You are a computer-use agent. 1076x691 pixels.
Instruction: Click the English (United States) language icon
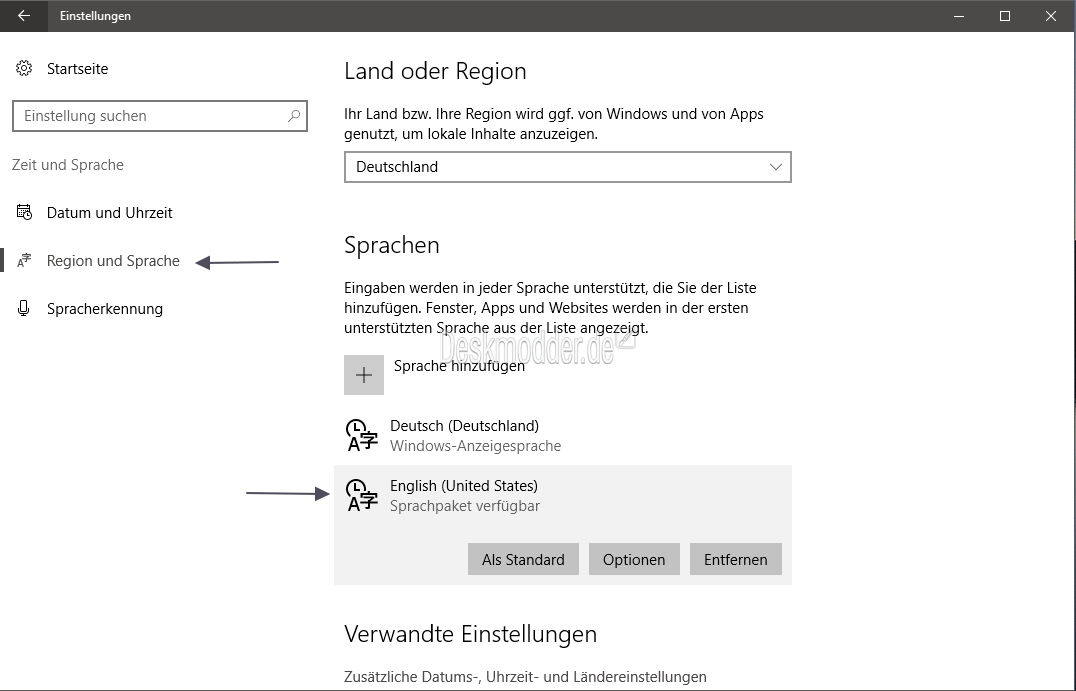[362, 495]
